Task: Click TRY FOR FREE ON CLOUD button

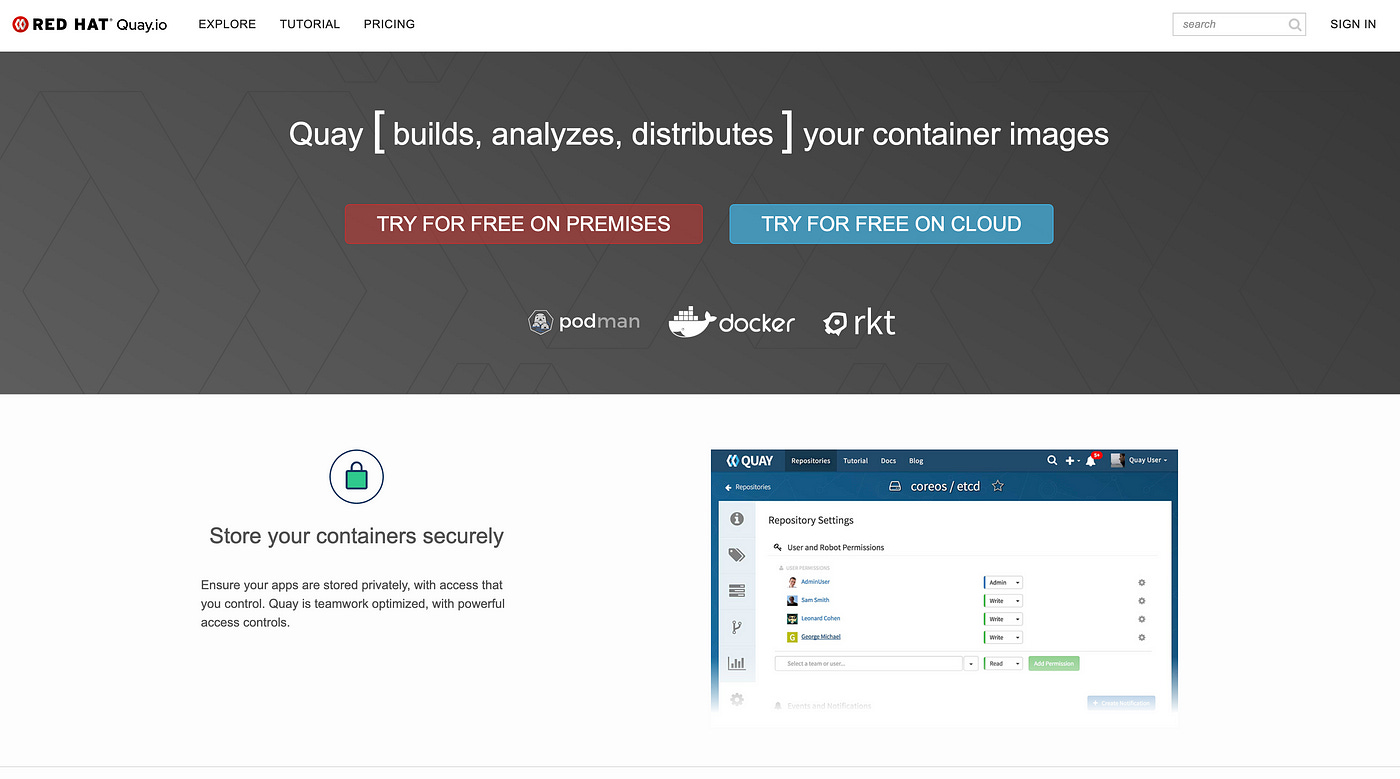Action: [891, 224]
